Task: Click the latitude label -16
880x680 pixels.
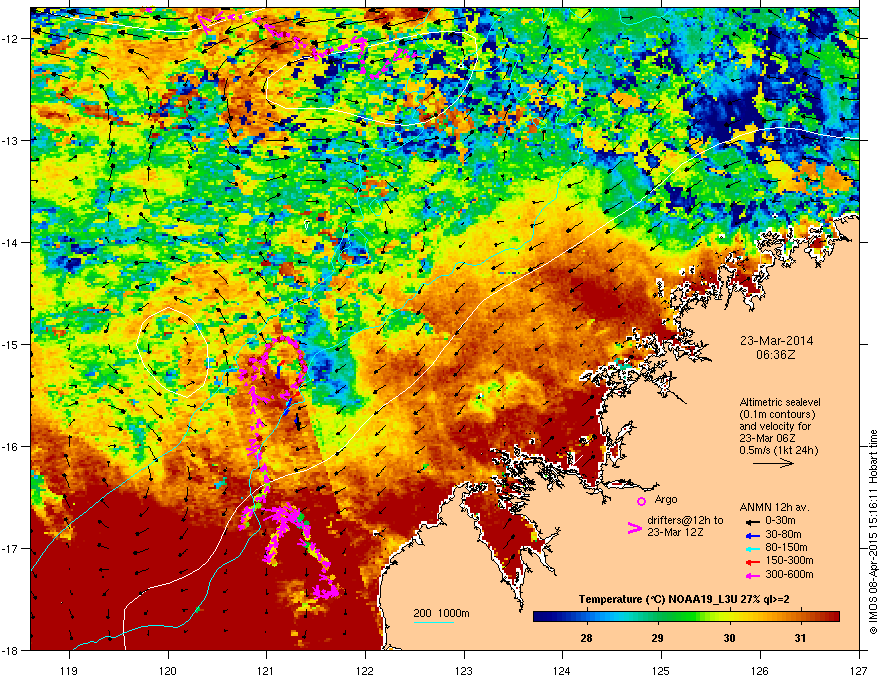Action: [10, 447]
